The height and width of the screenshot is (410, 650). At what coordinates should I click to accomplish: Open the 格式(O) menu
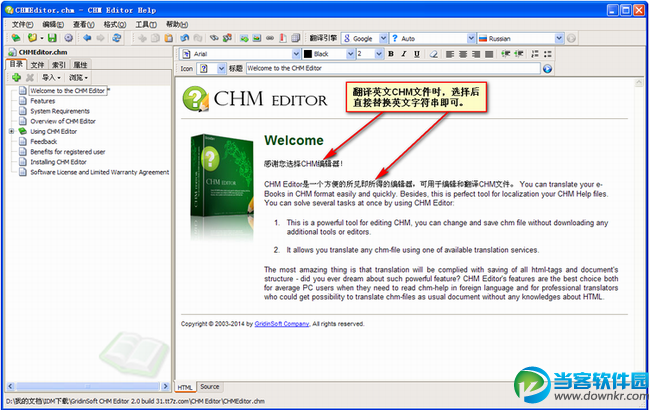pos(115,24)
